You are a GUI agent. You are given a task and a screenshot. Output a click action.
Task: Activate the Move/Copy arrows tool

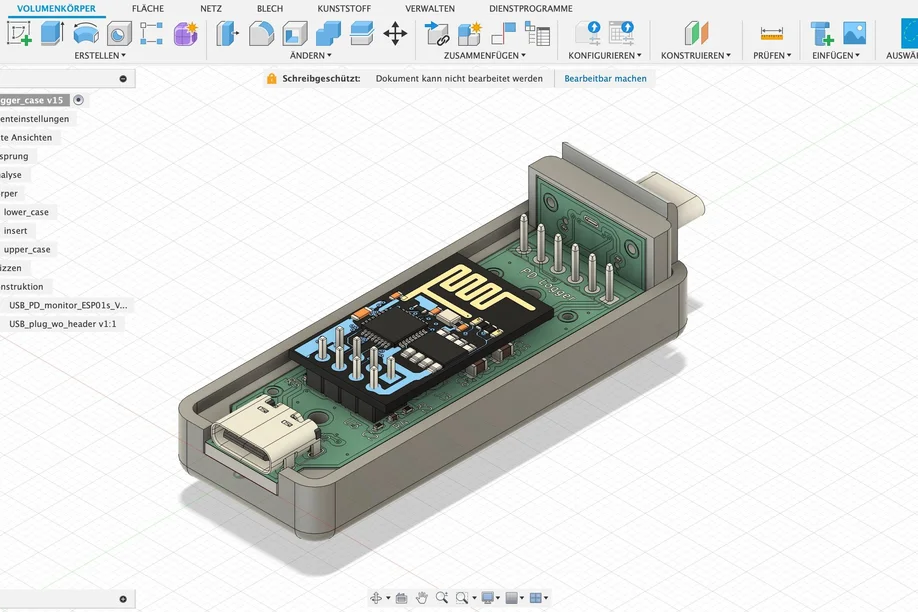pos(395,34)
